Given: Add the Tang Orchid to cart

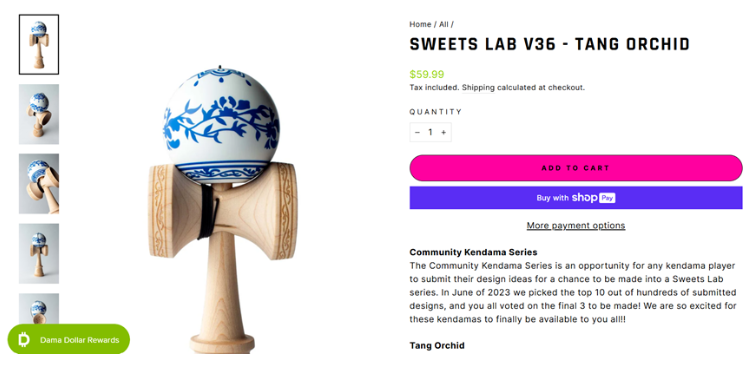Looking at the screenshot, I should click(576, 168).
